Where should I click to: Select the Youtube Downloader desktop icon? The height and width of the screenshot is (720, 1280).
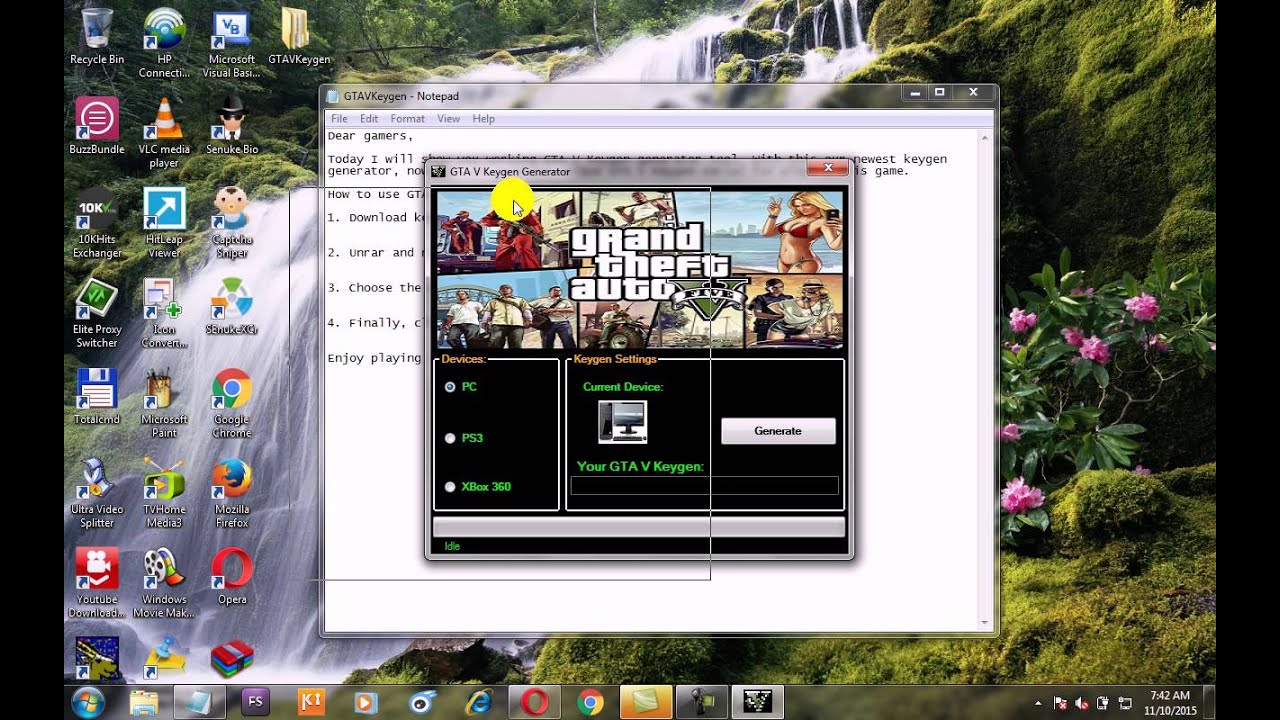pyautogui.click(x=97, y=583)
